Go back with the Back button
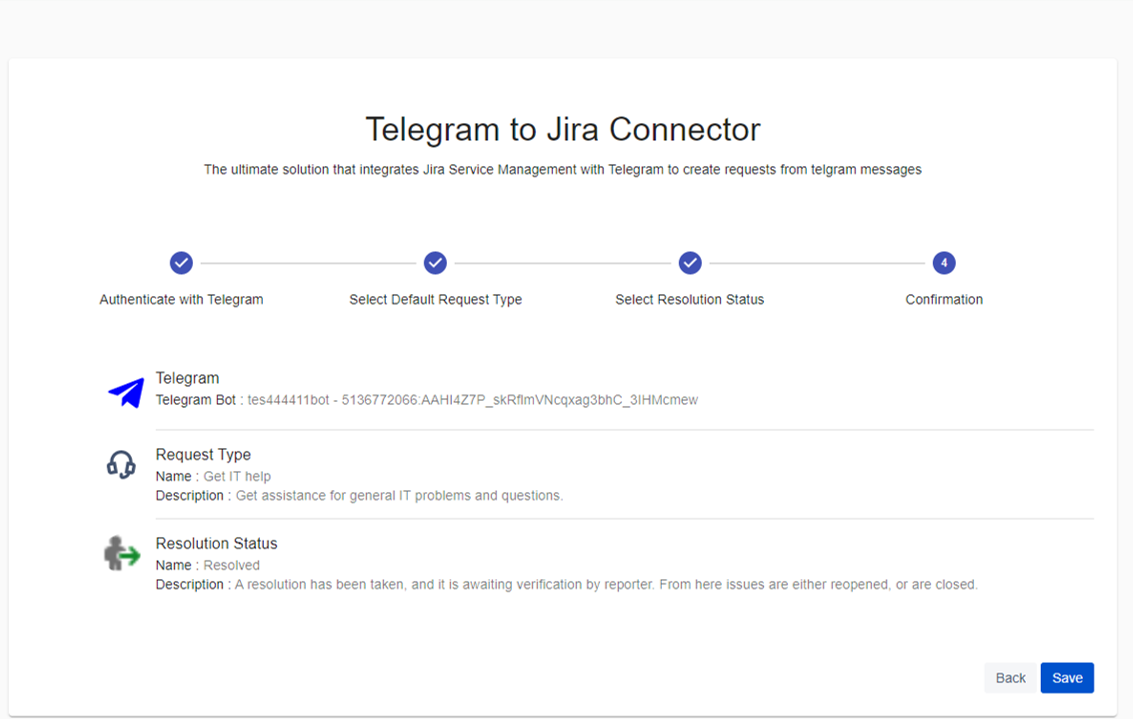Viewport: 1133px width, 719px height. tap(1010, 678)
